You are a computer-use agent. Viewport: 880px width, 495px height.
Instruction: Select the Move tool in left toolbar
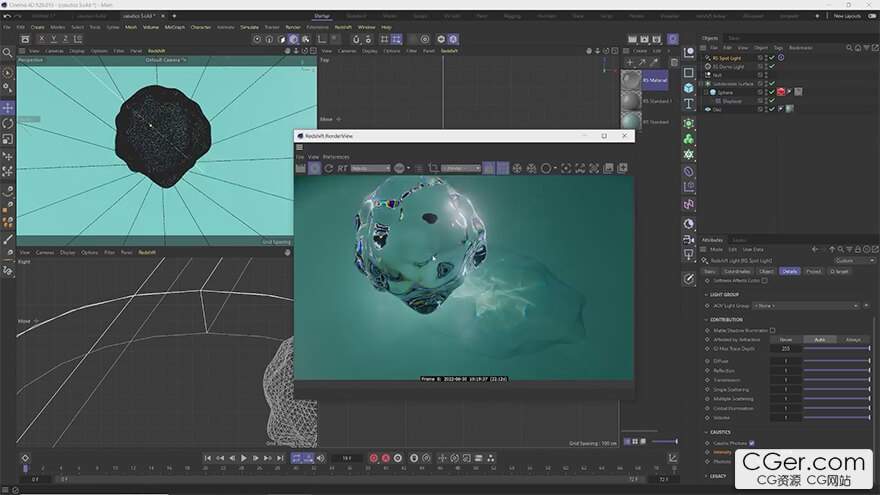coord(8,107)
